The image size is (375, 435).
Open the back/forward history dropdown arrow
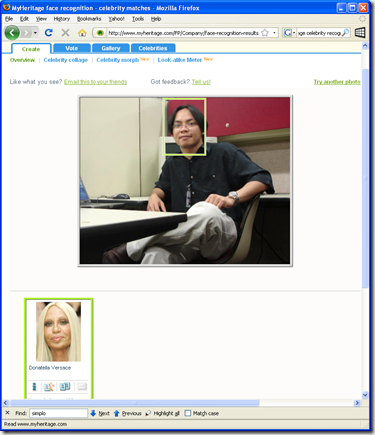pos(35,33)
